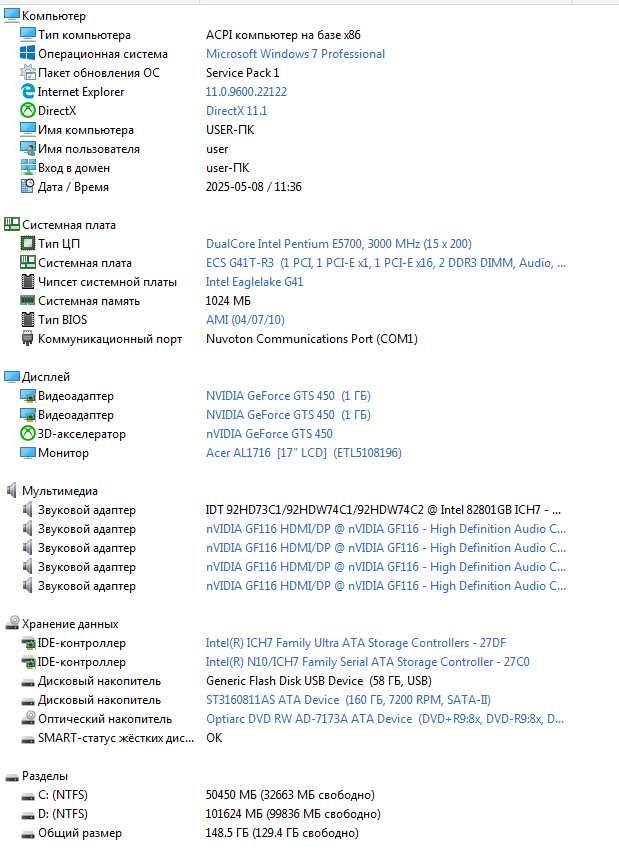Image resolution: width=619 pixels, height=854 pixels.
Task: Click the Windows logo icon beside Операционная система
Action: pyautogui.click(x=28, y=53)
